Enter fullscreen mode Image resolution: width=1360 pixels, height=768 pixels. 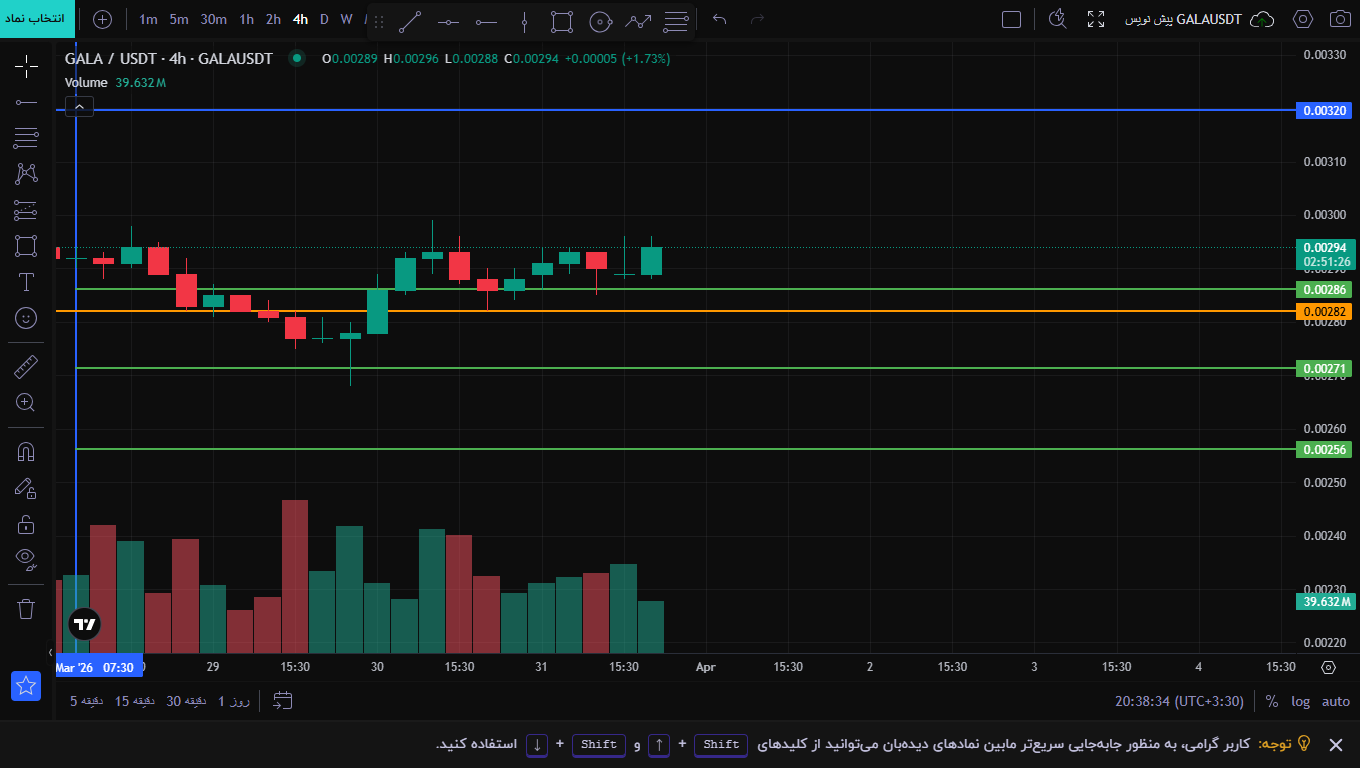[1096, 19]
